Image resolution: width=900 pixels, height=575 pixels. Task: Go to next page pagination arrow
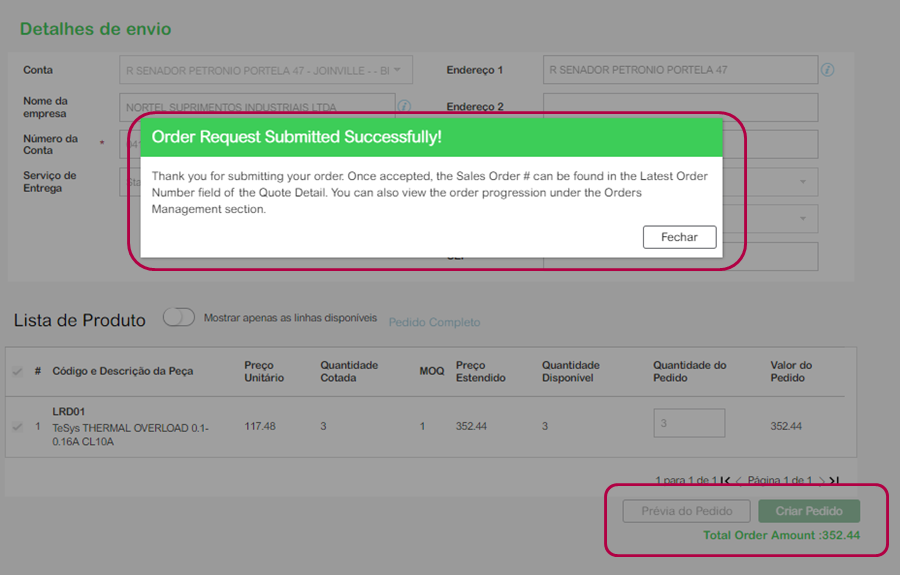821,480
